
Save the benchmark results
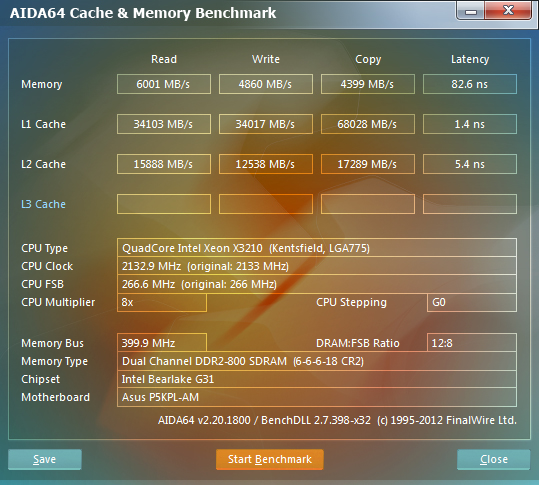click(45, 459)
